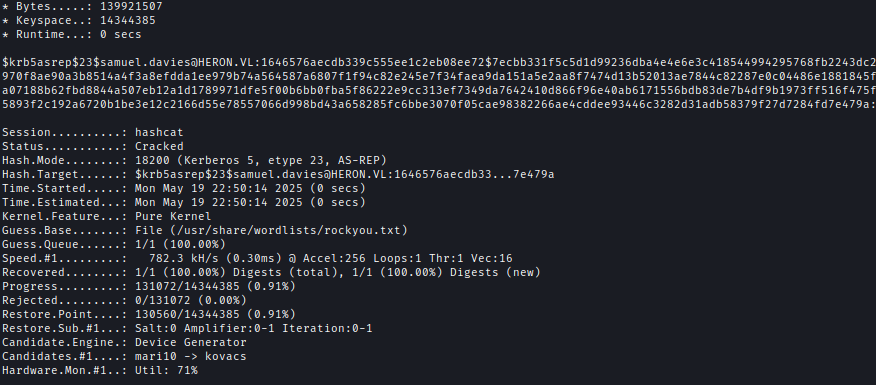Click the Restore.Sub.#1 Salt line
Screen dimensions: 876x385
click(x=187, y=328)
